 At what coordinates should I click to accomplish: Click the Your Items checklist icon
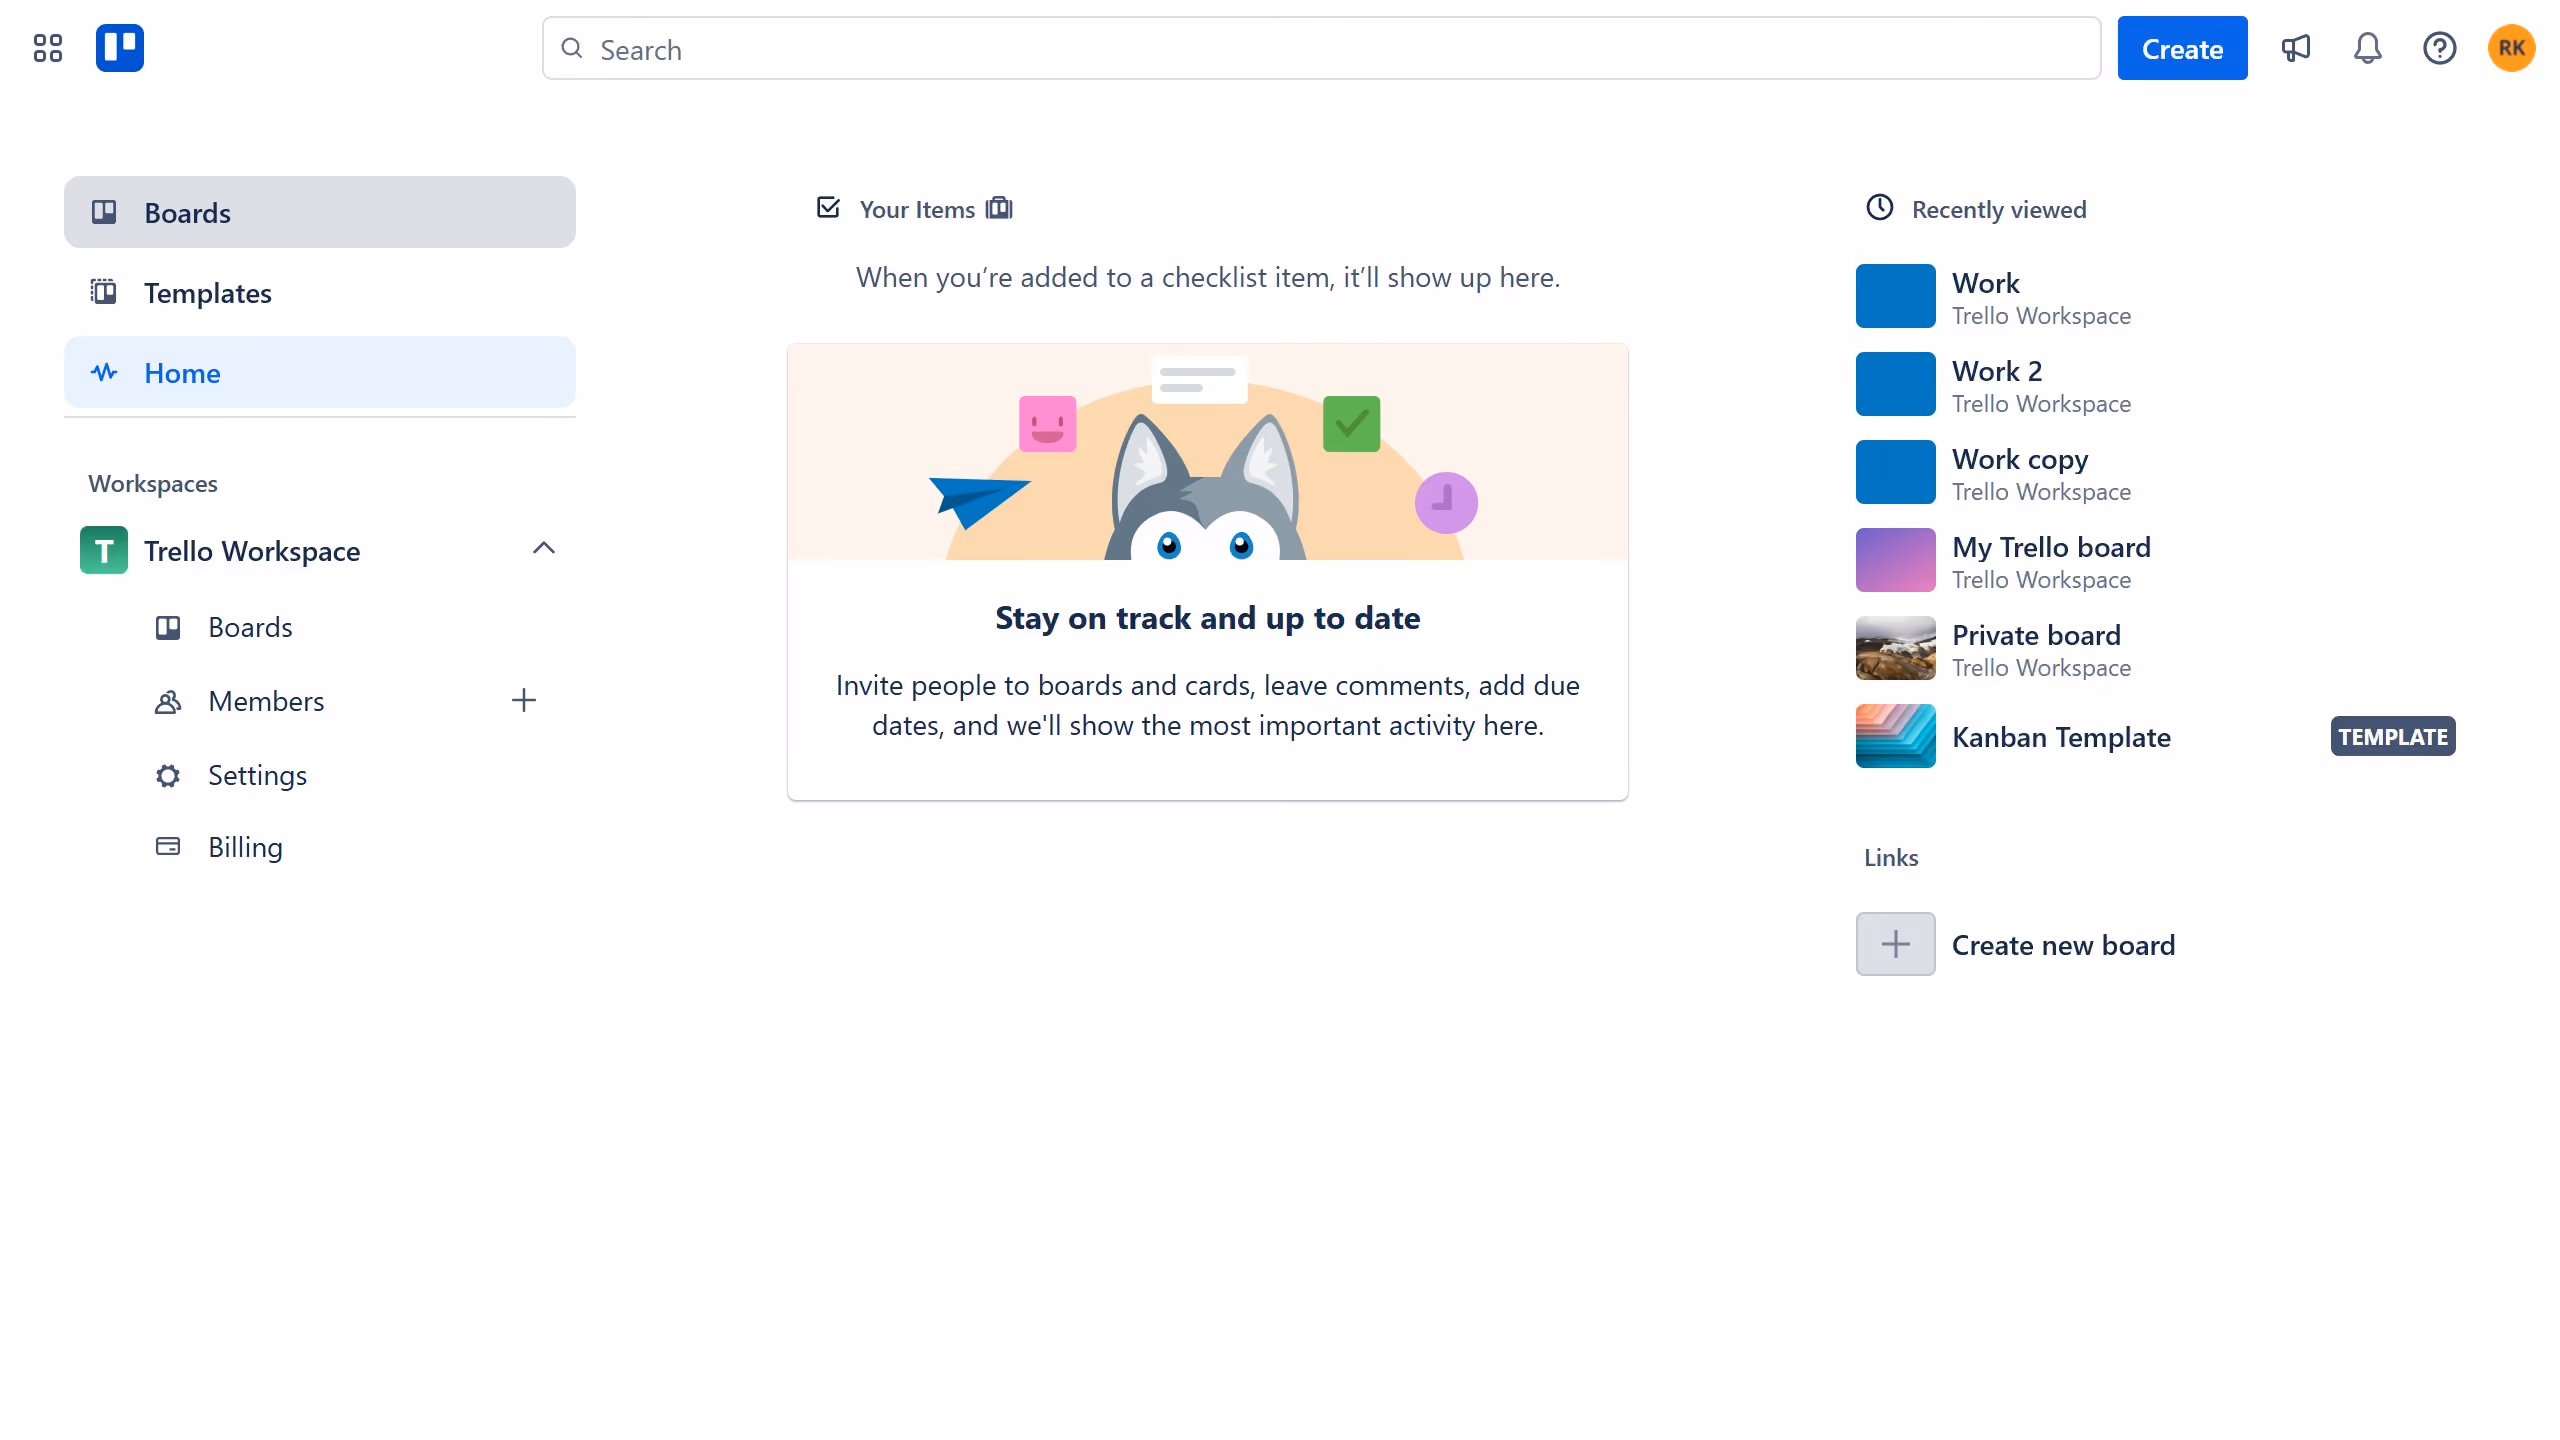point(828,208)
